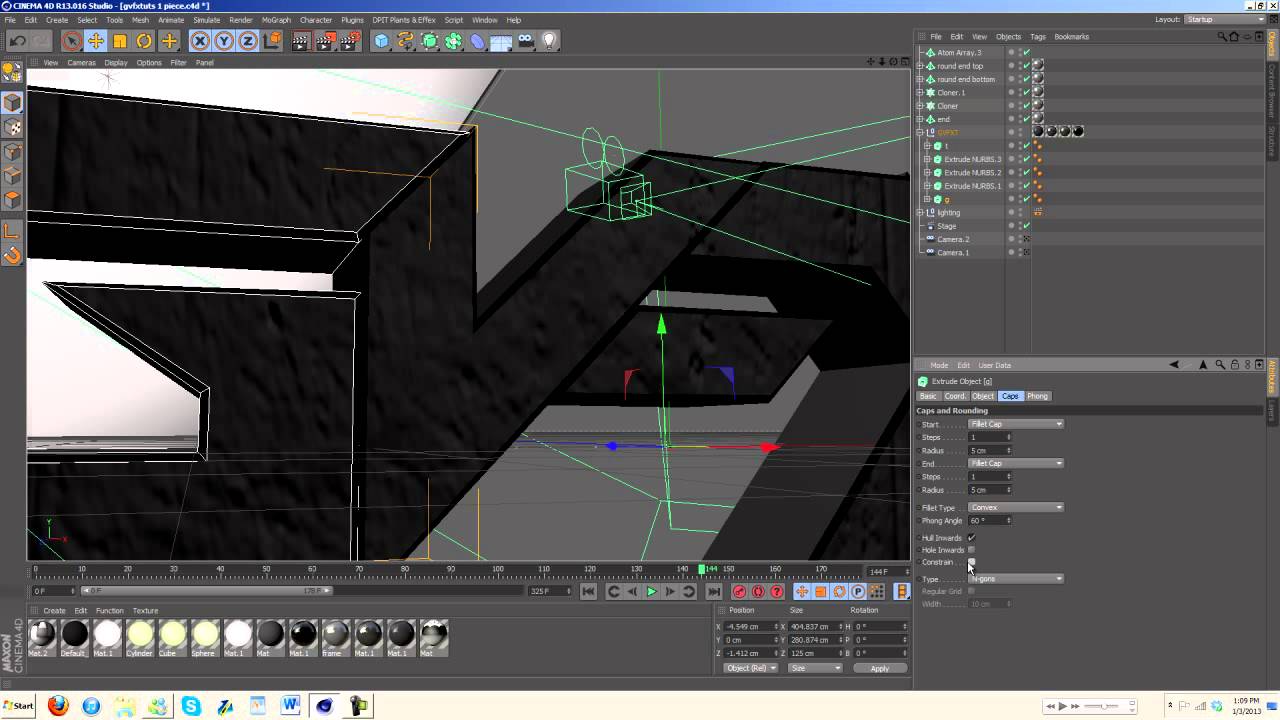Open Edit Render Settings icon
The height and width of the screenshot is (720, 1280).
click(x=350, y=41)
